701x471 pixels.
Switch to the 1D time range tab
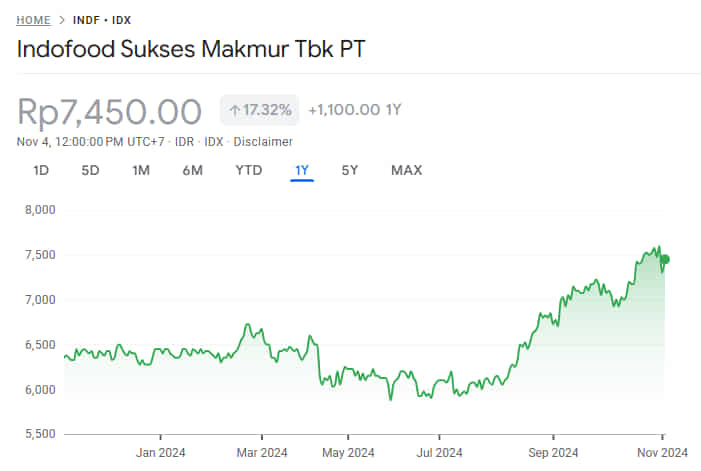pos(41,170)
